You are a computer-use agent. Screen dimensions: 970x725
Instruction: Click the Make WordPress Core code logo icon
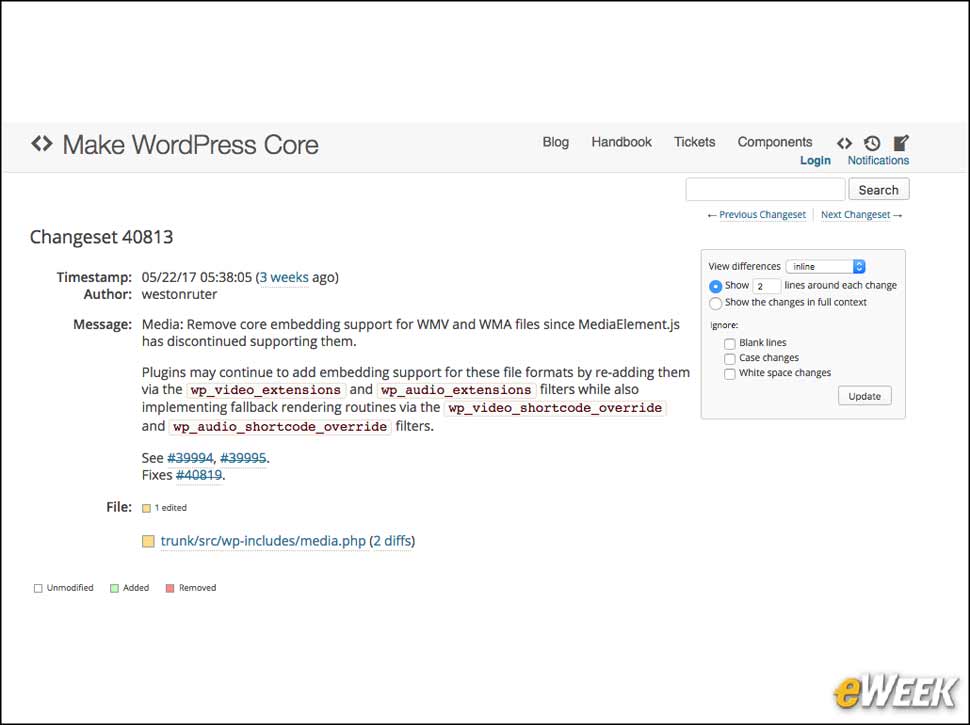pyautogui.click(x=42, y=144)
